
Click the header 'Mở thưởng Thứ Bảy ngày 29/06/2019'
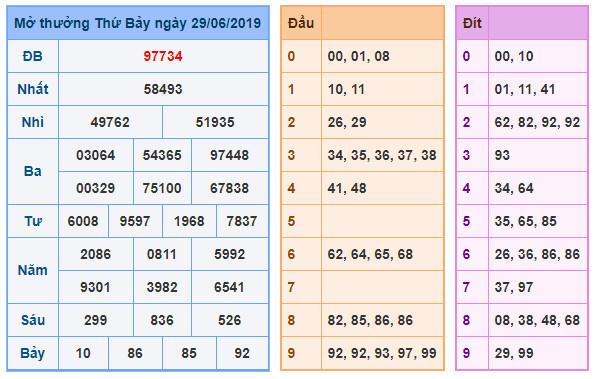[138, 23]
